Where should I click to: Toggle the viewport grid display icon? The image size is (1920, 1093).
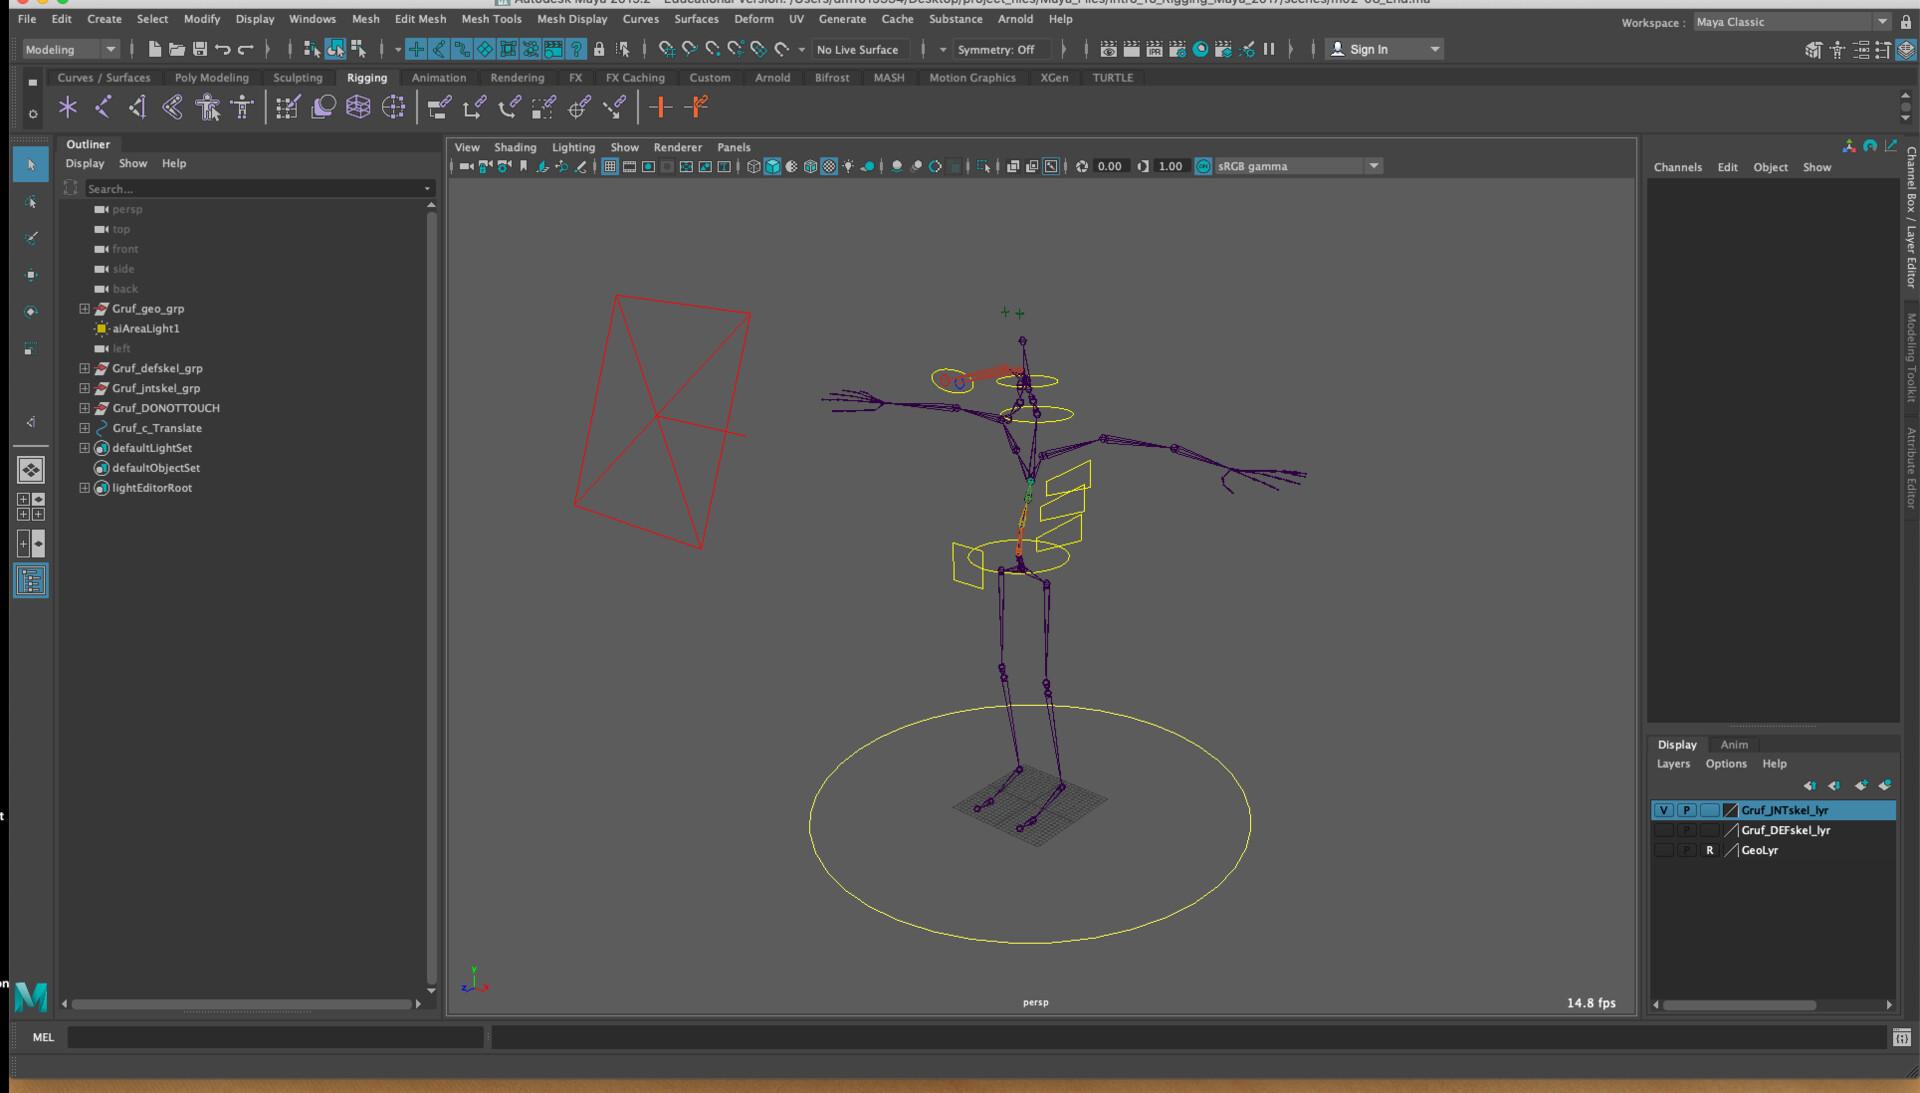[609, 166]
